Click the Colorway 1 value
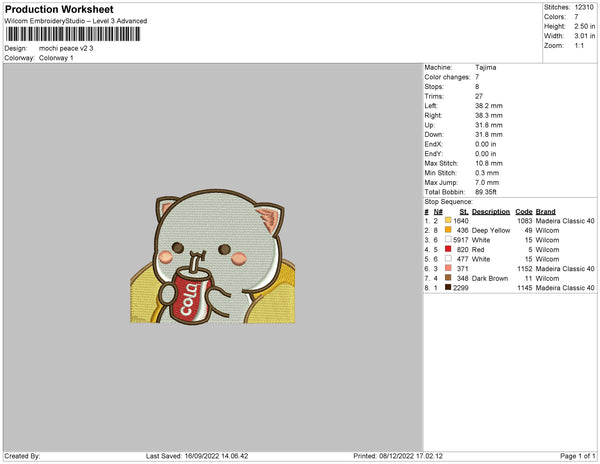 56,58
